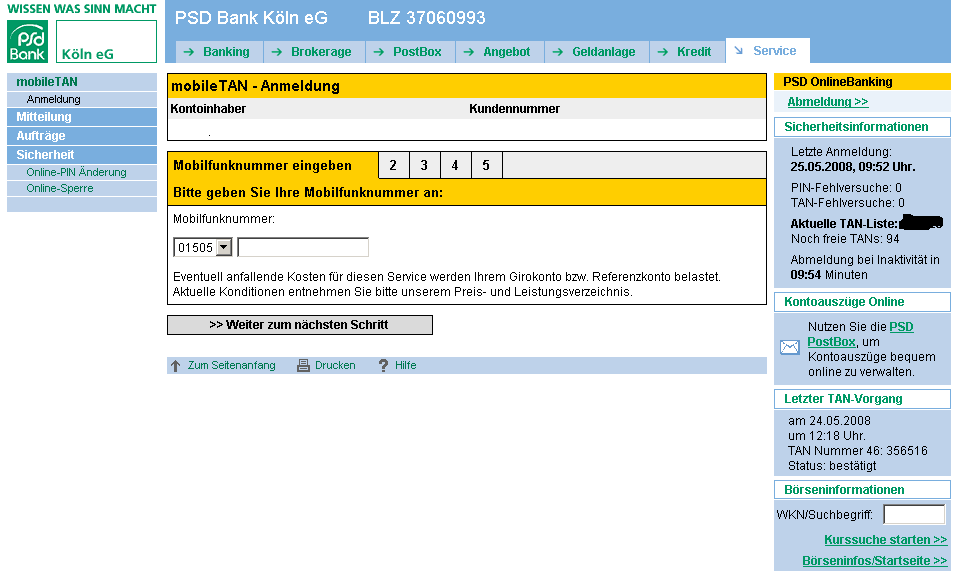Click the Mobilfunknummer text field
Image resolution: width=954 pixels, height=571 pixels.
(303, 247)
